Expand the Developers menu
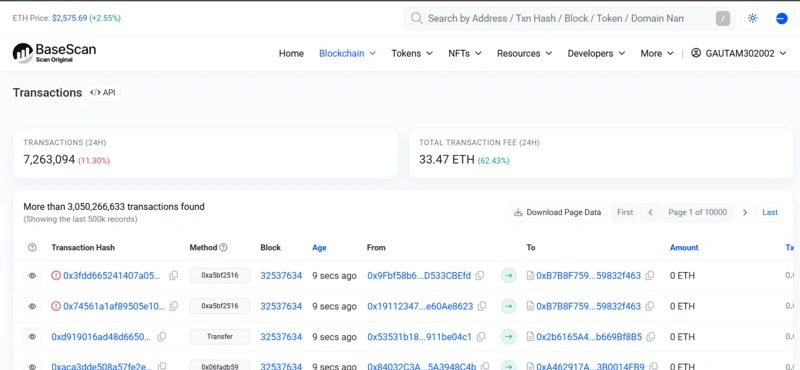 coord(596,53)
